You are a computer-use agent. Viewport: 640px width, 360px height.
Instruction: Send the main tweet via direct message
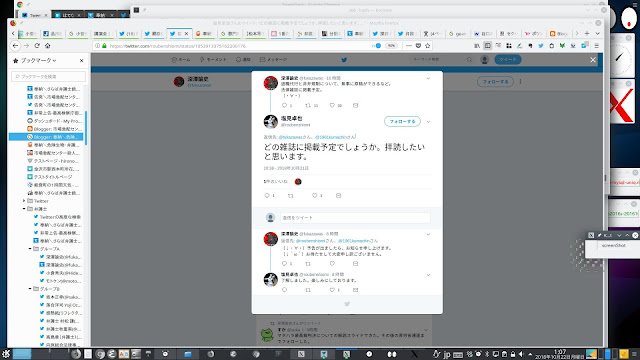[x=338, y=196]
